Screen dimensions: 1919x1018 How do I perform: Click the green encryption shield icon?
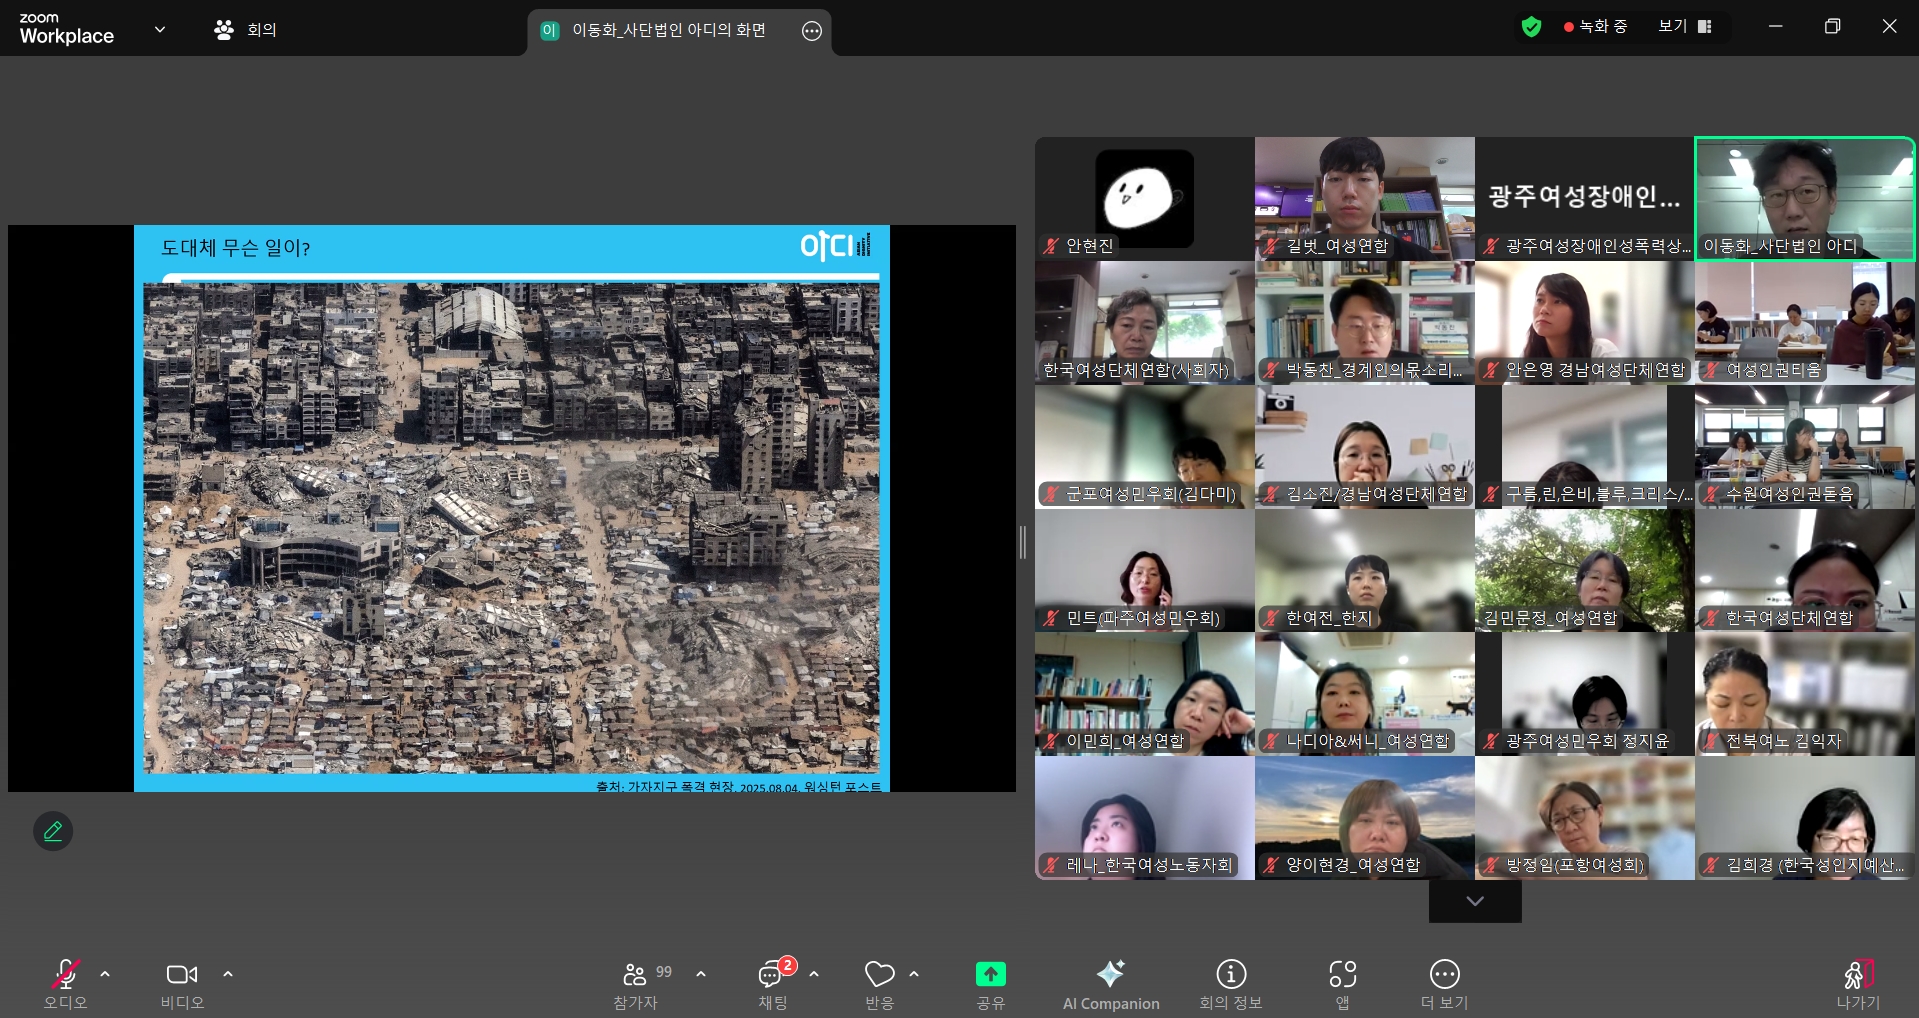click(1531, 27)
